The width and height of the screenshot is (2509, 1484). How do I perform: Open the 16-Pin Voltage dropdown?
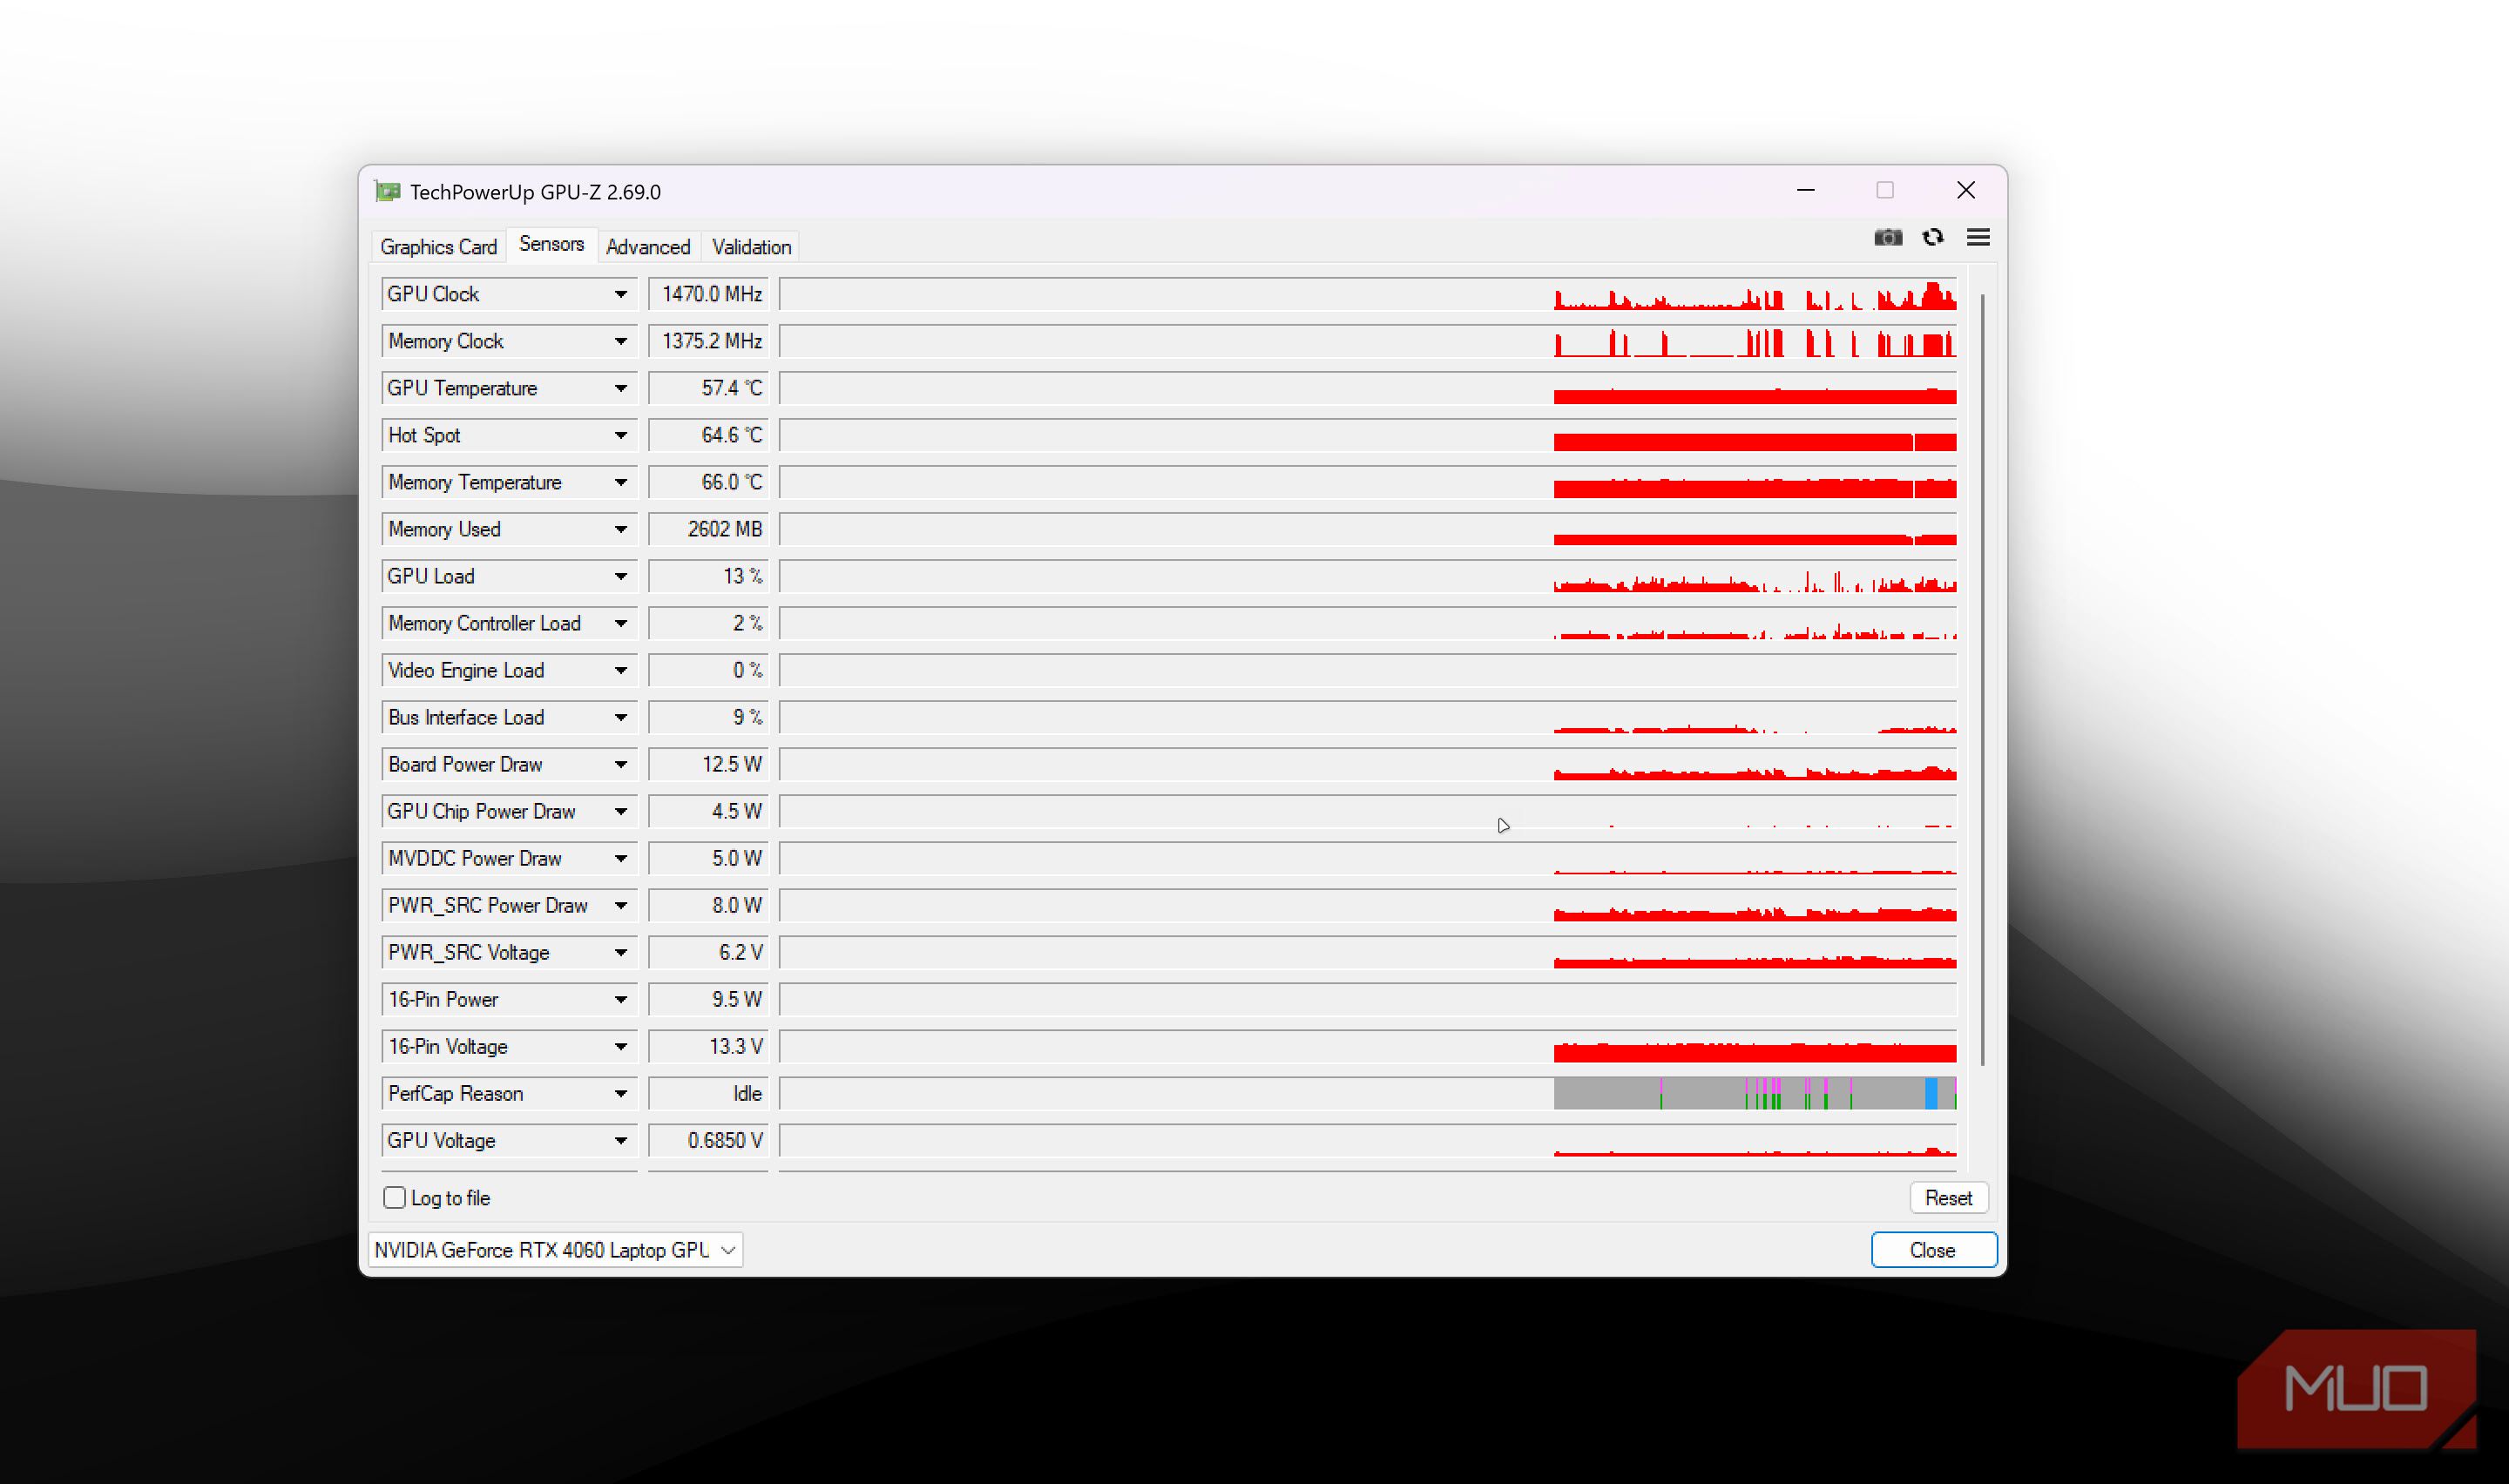620,1046
